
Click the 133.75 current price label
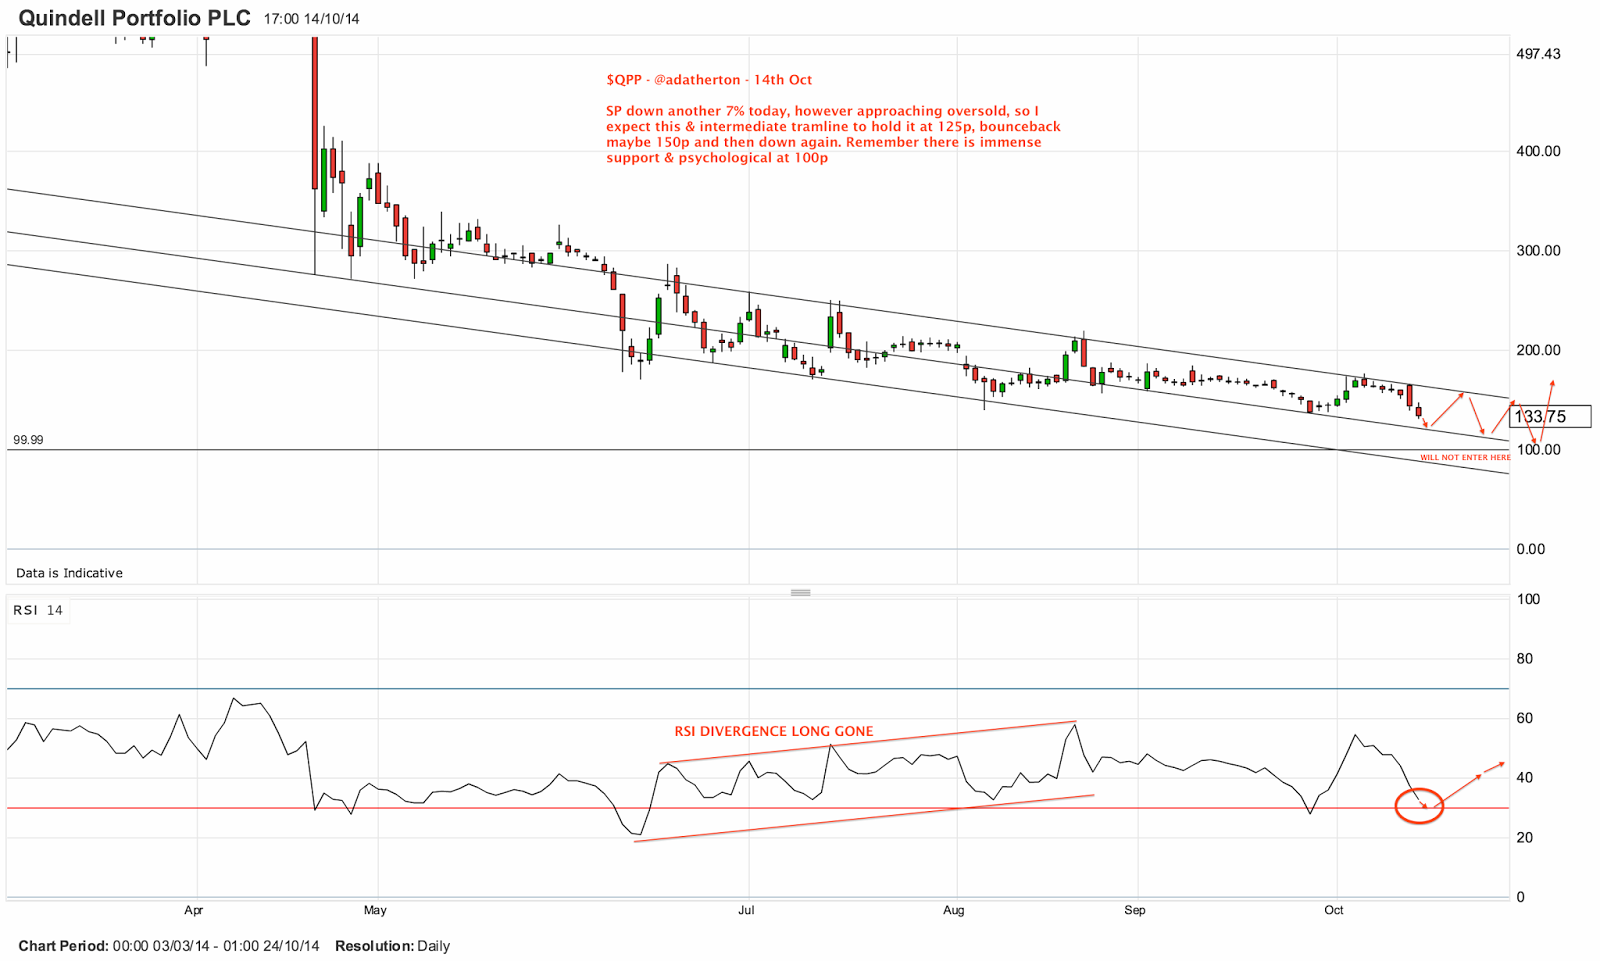(1549, 416)
